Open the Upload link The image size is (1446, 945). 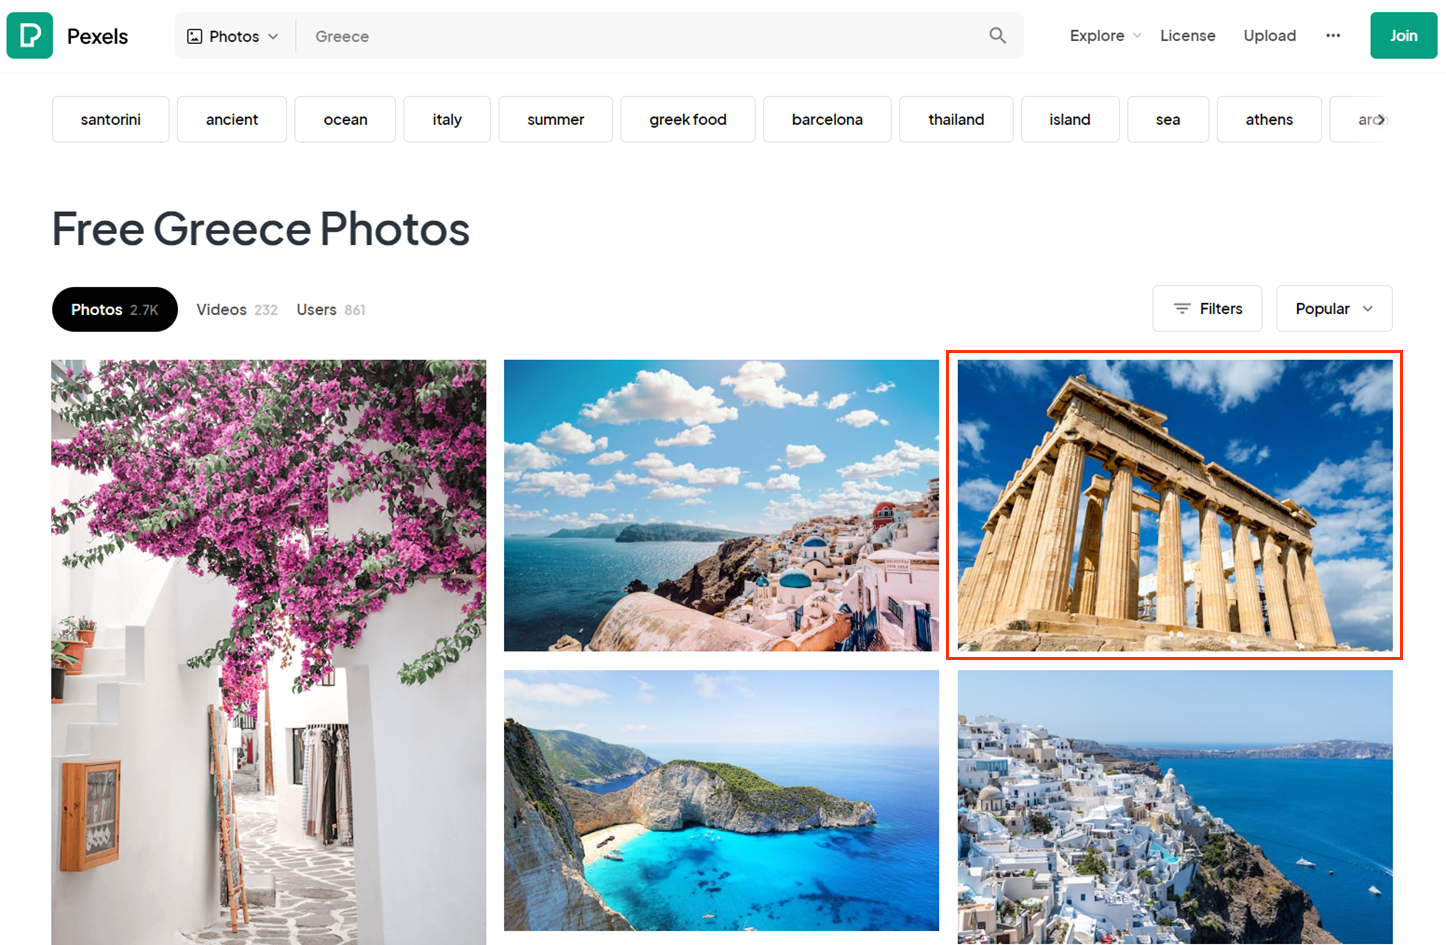tap(1270, 35)
